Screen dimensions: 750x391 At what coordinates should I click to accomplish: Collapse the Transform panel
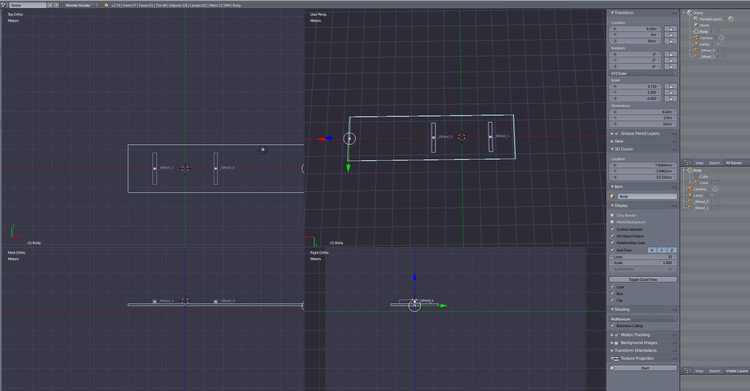click(x=612, y=13)
